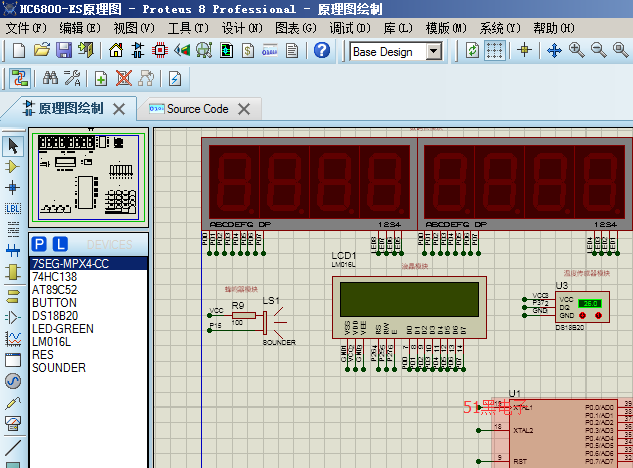Select the Device Pins Mode tool
Viewport: 633px width, 468px height.
tap(13, 317)
